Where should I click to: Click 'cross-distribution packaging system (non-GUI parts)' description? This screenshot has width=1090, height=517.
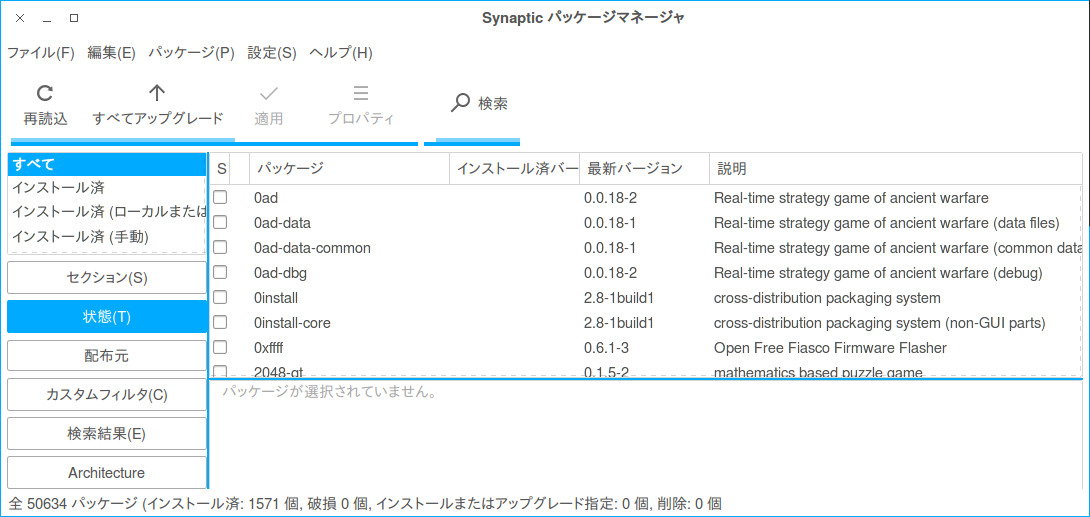tap(879, 323)
